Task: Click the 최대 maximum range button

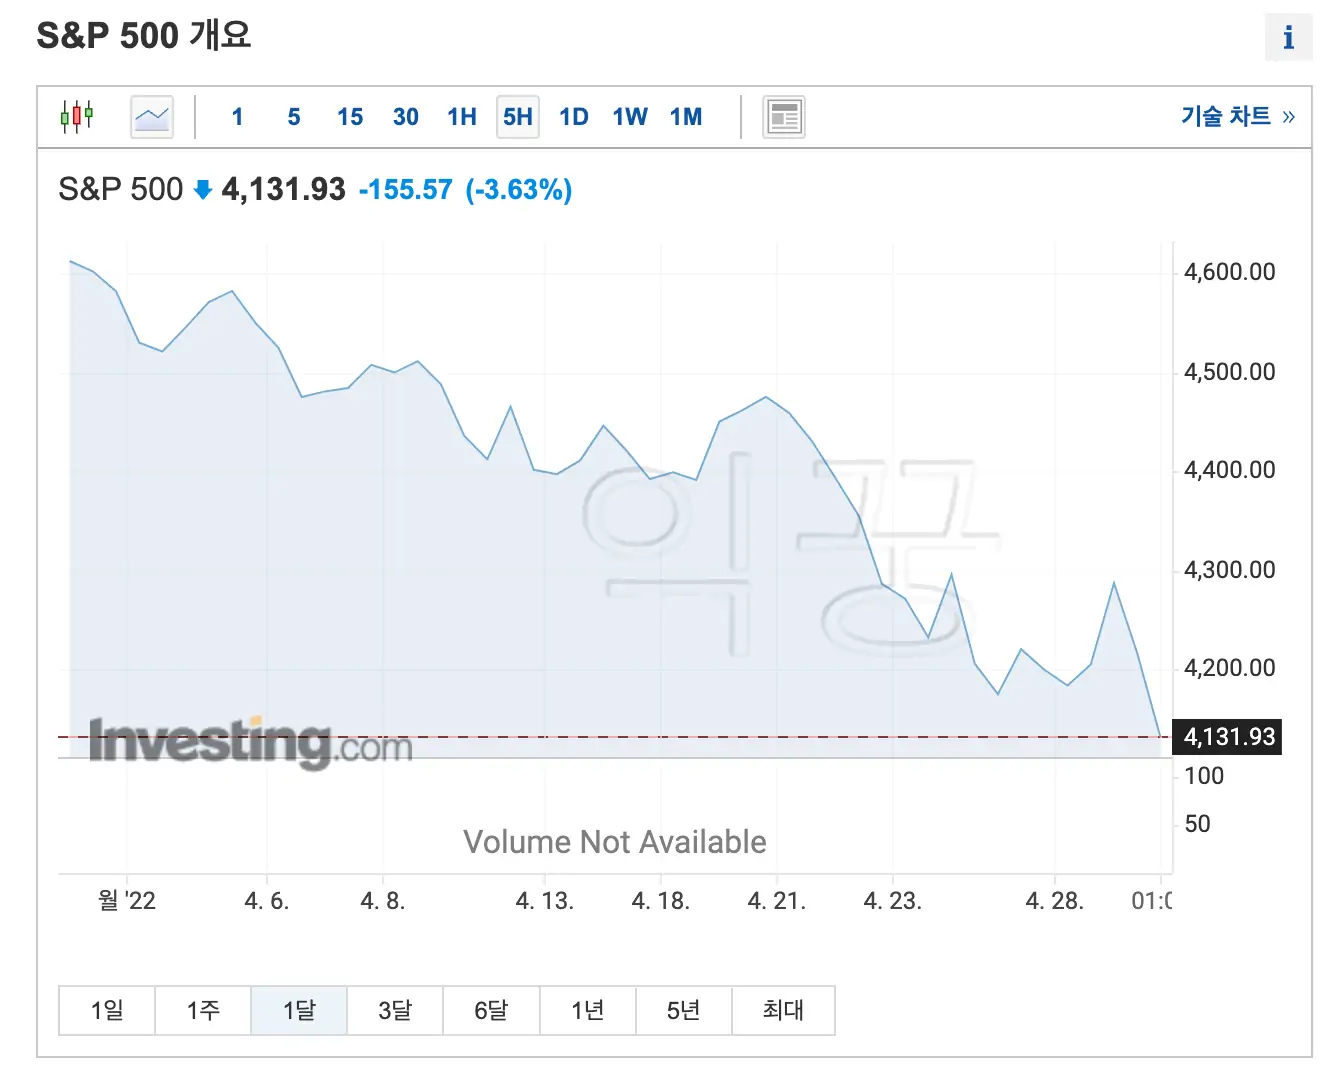Action: click(783, 1010)
